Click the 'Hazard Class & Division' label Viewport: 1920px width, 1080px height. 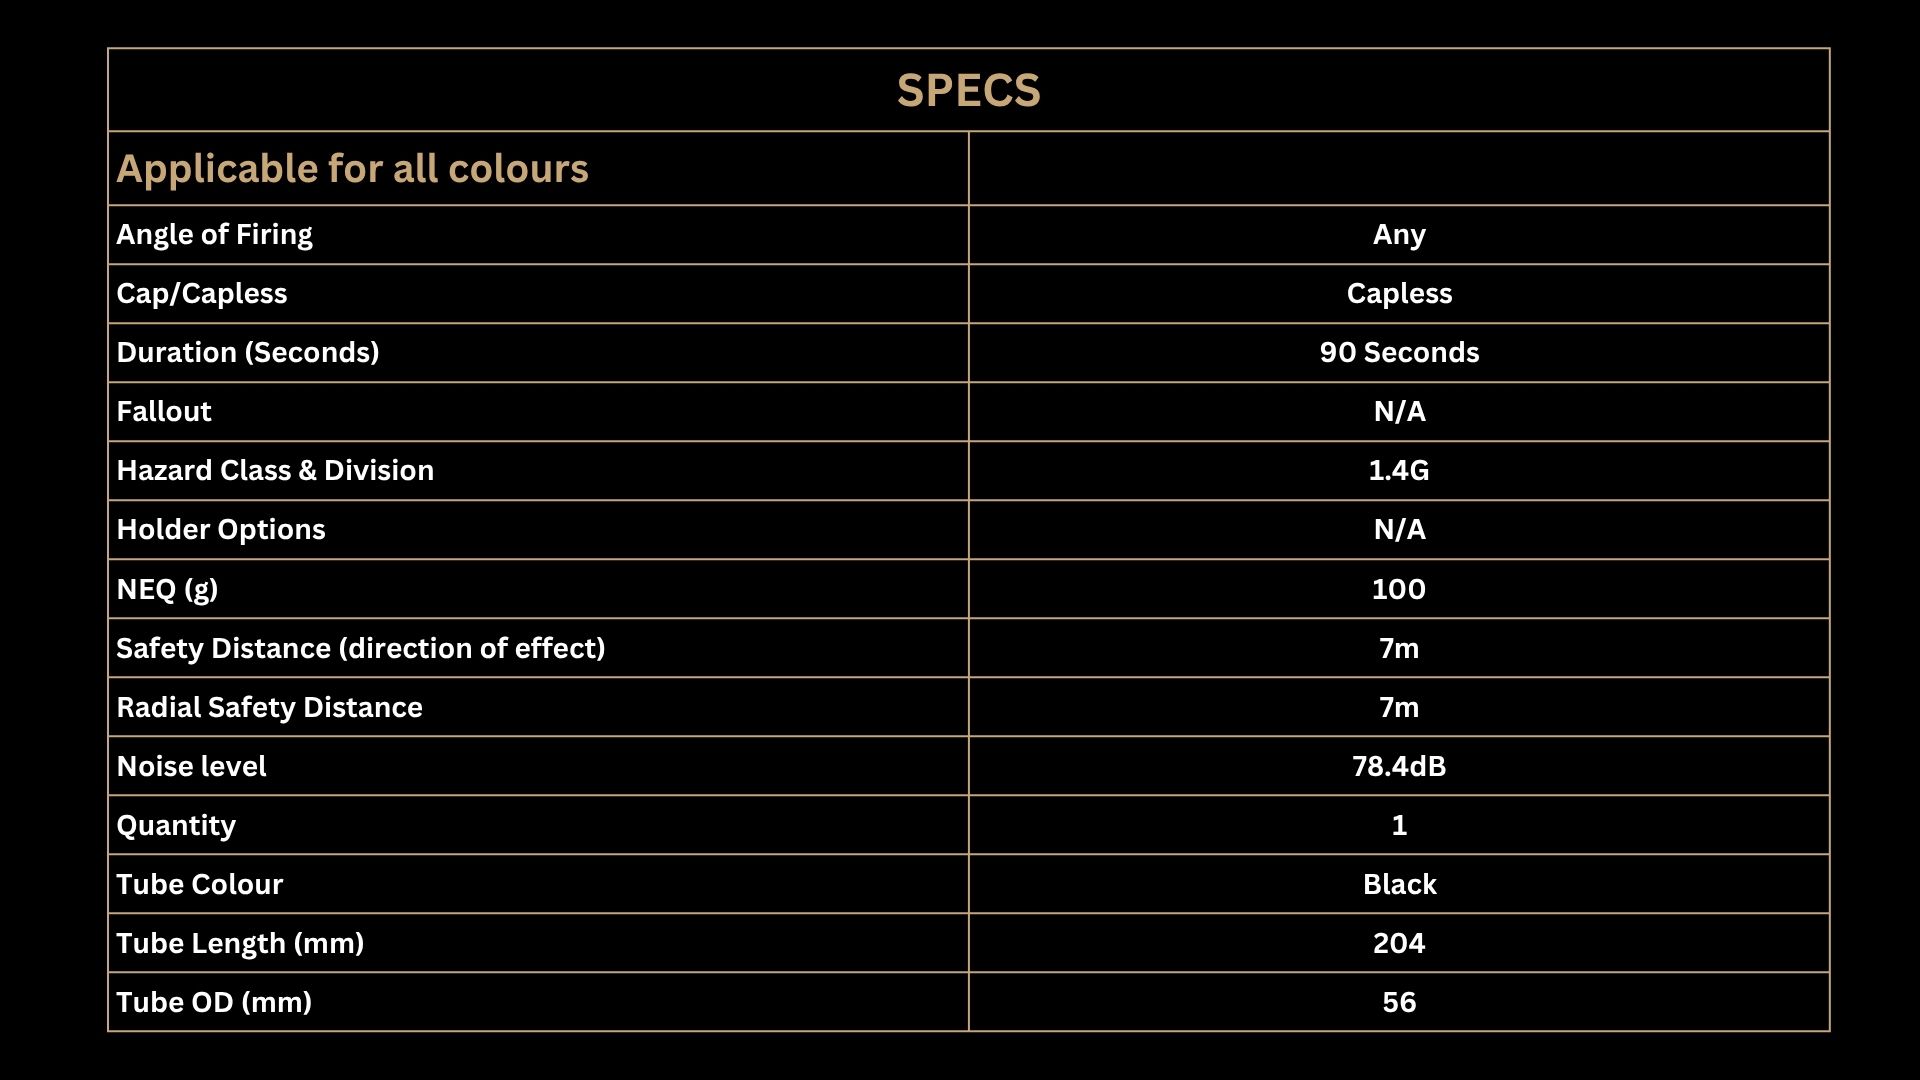pos(275,471)
